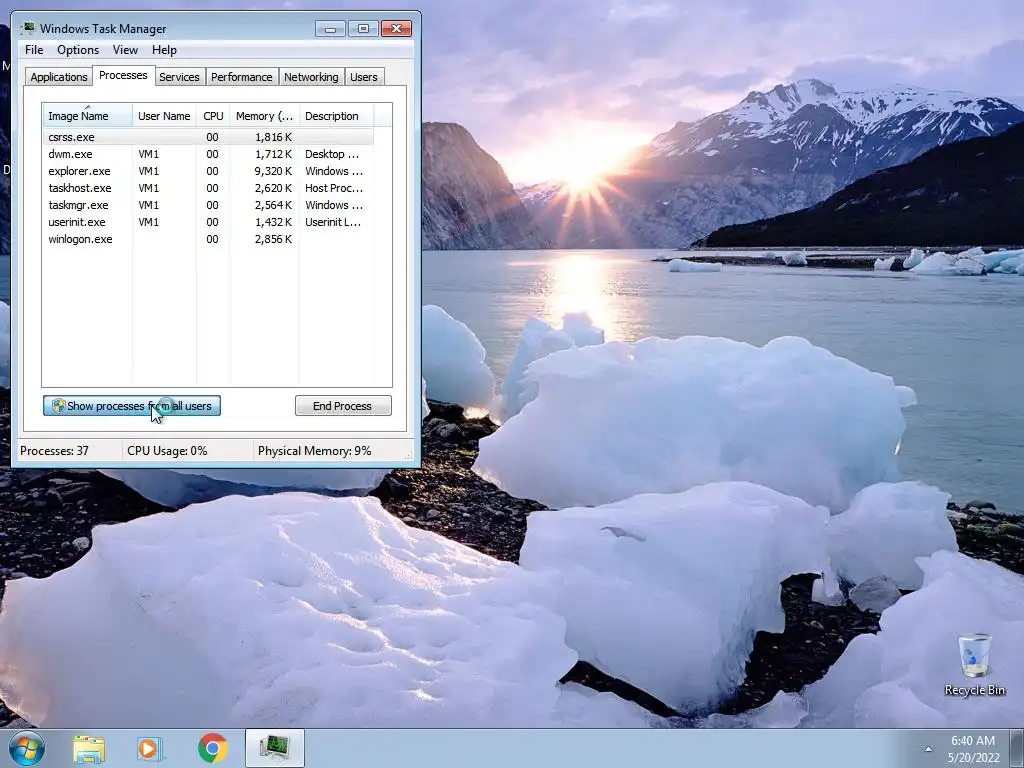Select the explorer.exe process row
This screenshot has height=768, width=1024.
208,171
